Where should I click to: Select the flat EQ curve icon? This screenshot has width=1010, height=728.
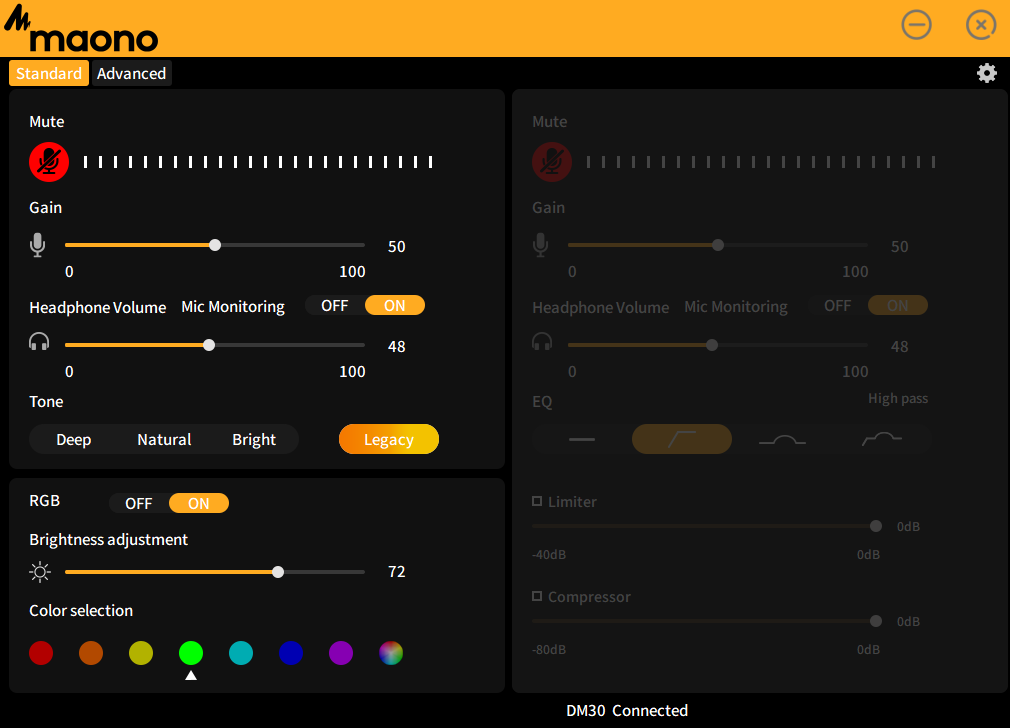tap(581, 439)
